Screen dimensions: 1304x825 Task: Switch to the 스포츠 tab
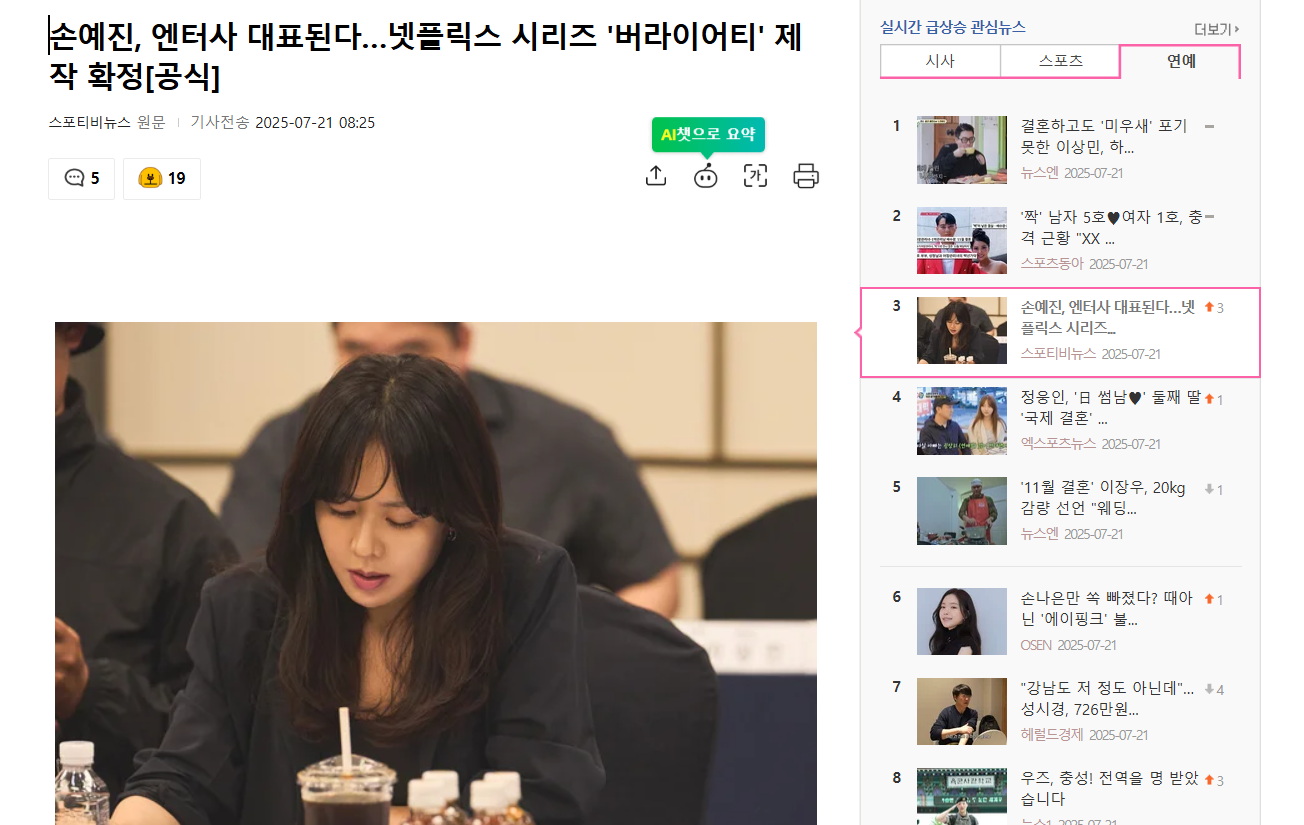(1060, 61)
